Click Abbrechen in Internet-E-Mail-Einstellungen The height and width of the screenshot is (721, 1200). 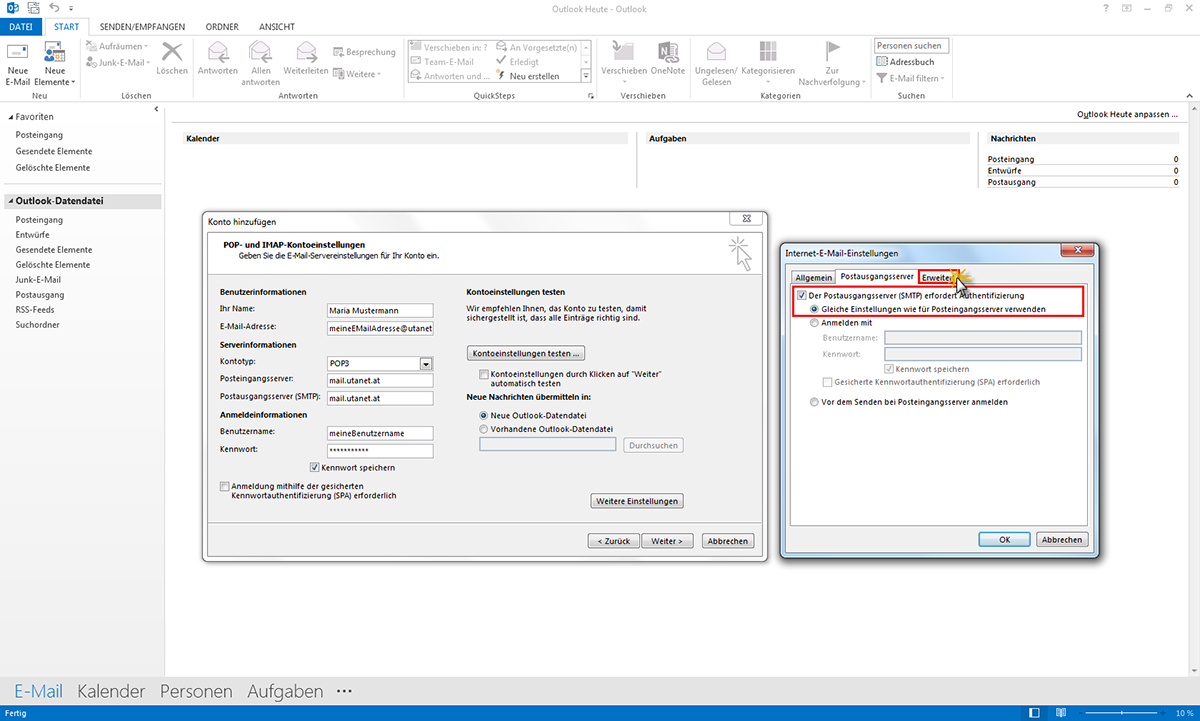tap(1061, 539)
